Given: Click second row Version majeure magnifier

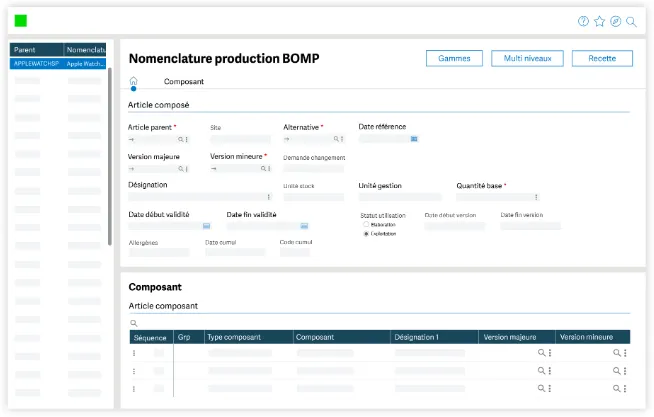Looking at the screenshot, I should tap(541, 370).
